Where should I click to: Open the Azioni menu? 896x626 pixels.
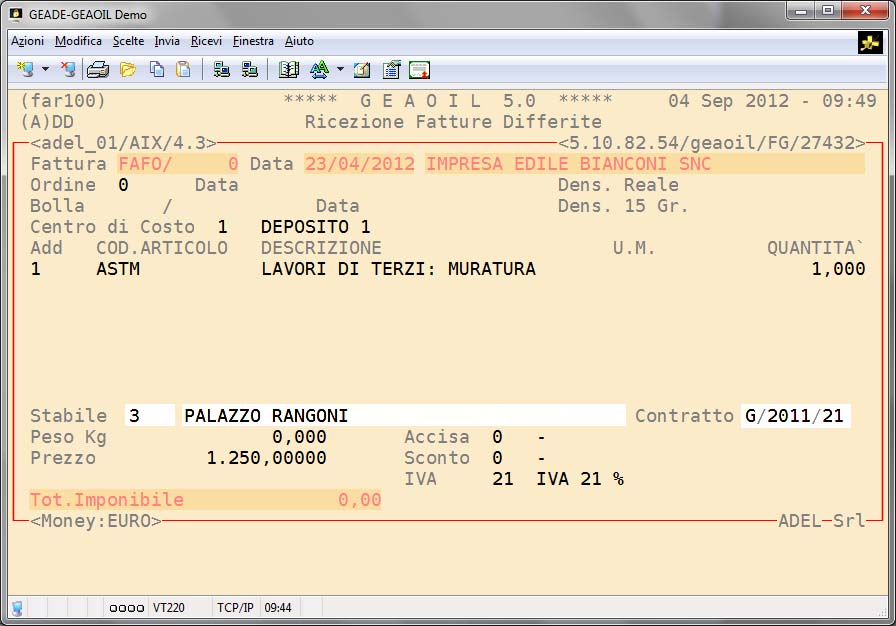click(27, 41)
